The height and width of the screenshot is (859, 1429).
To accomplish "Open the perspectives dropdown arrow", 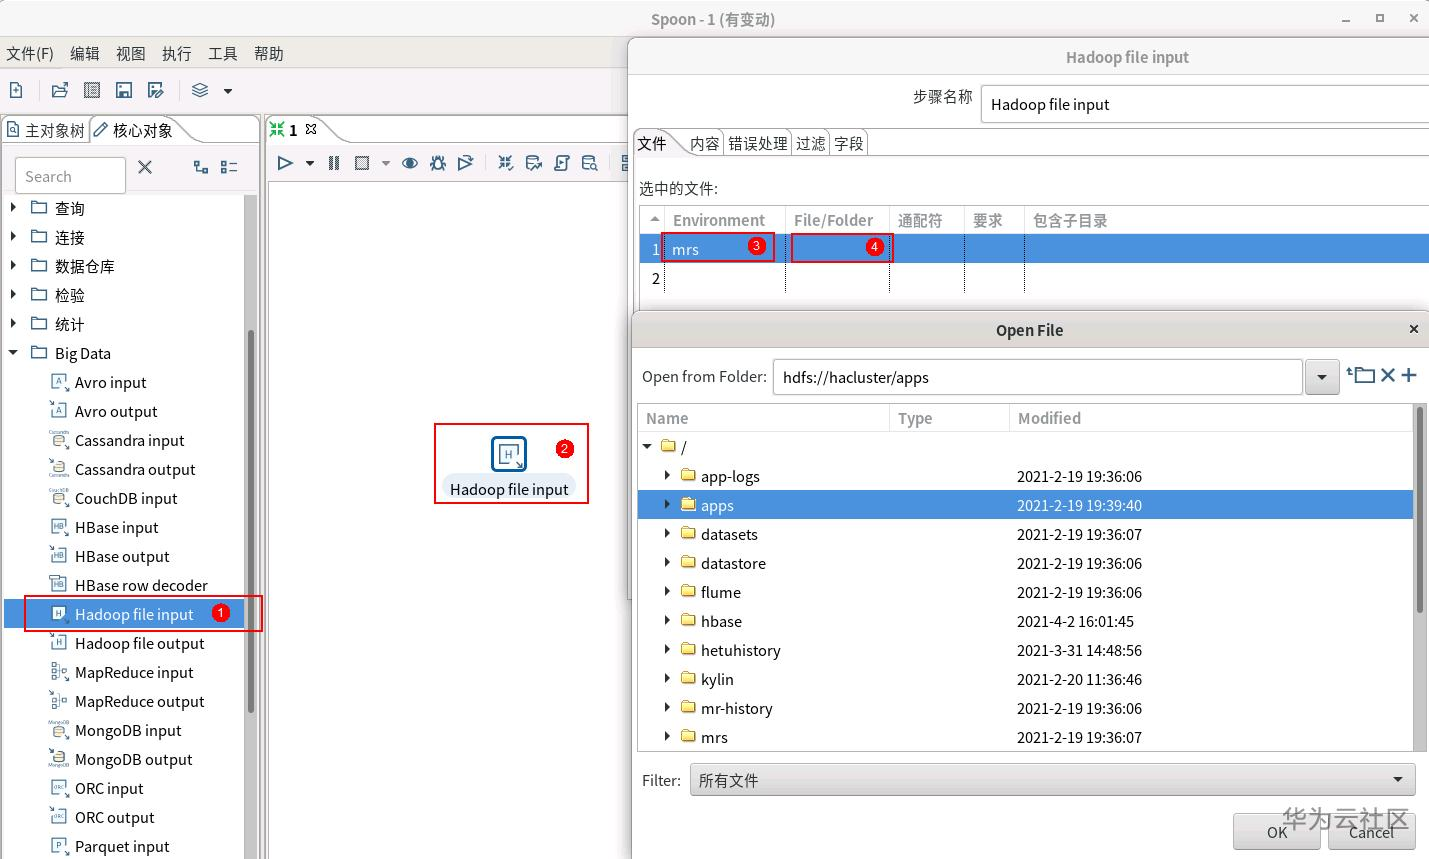I will point(228,91).
